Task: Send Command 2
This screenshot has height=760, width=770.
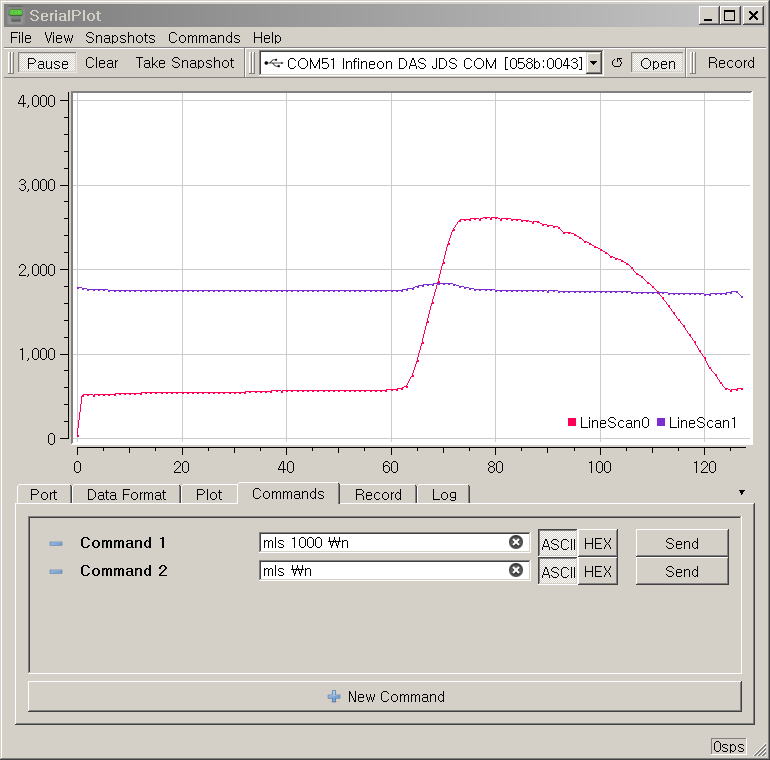Action: pos(682,571)
